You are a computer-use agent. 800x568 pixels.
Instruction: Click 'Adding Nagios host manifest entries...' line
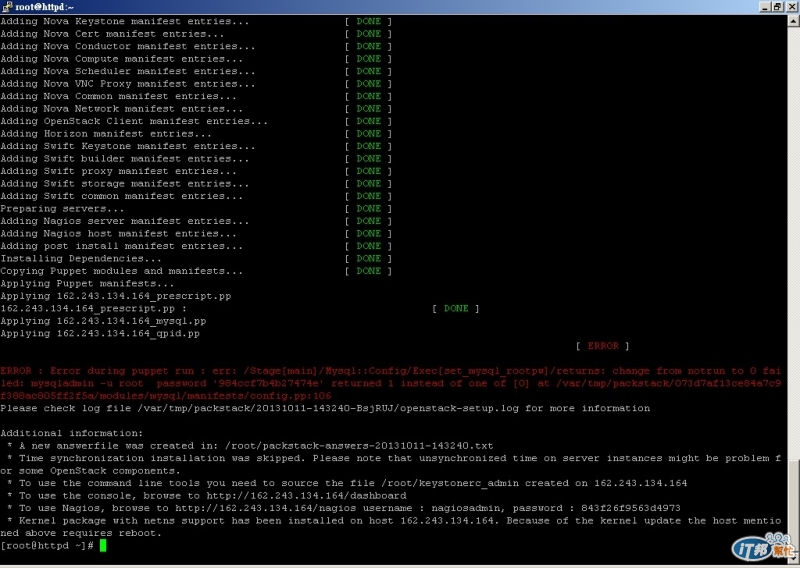[x=118, y=234]
